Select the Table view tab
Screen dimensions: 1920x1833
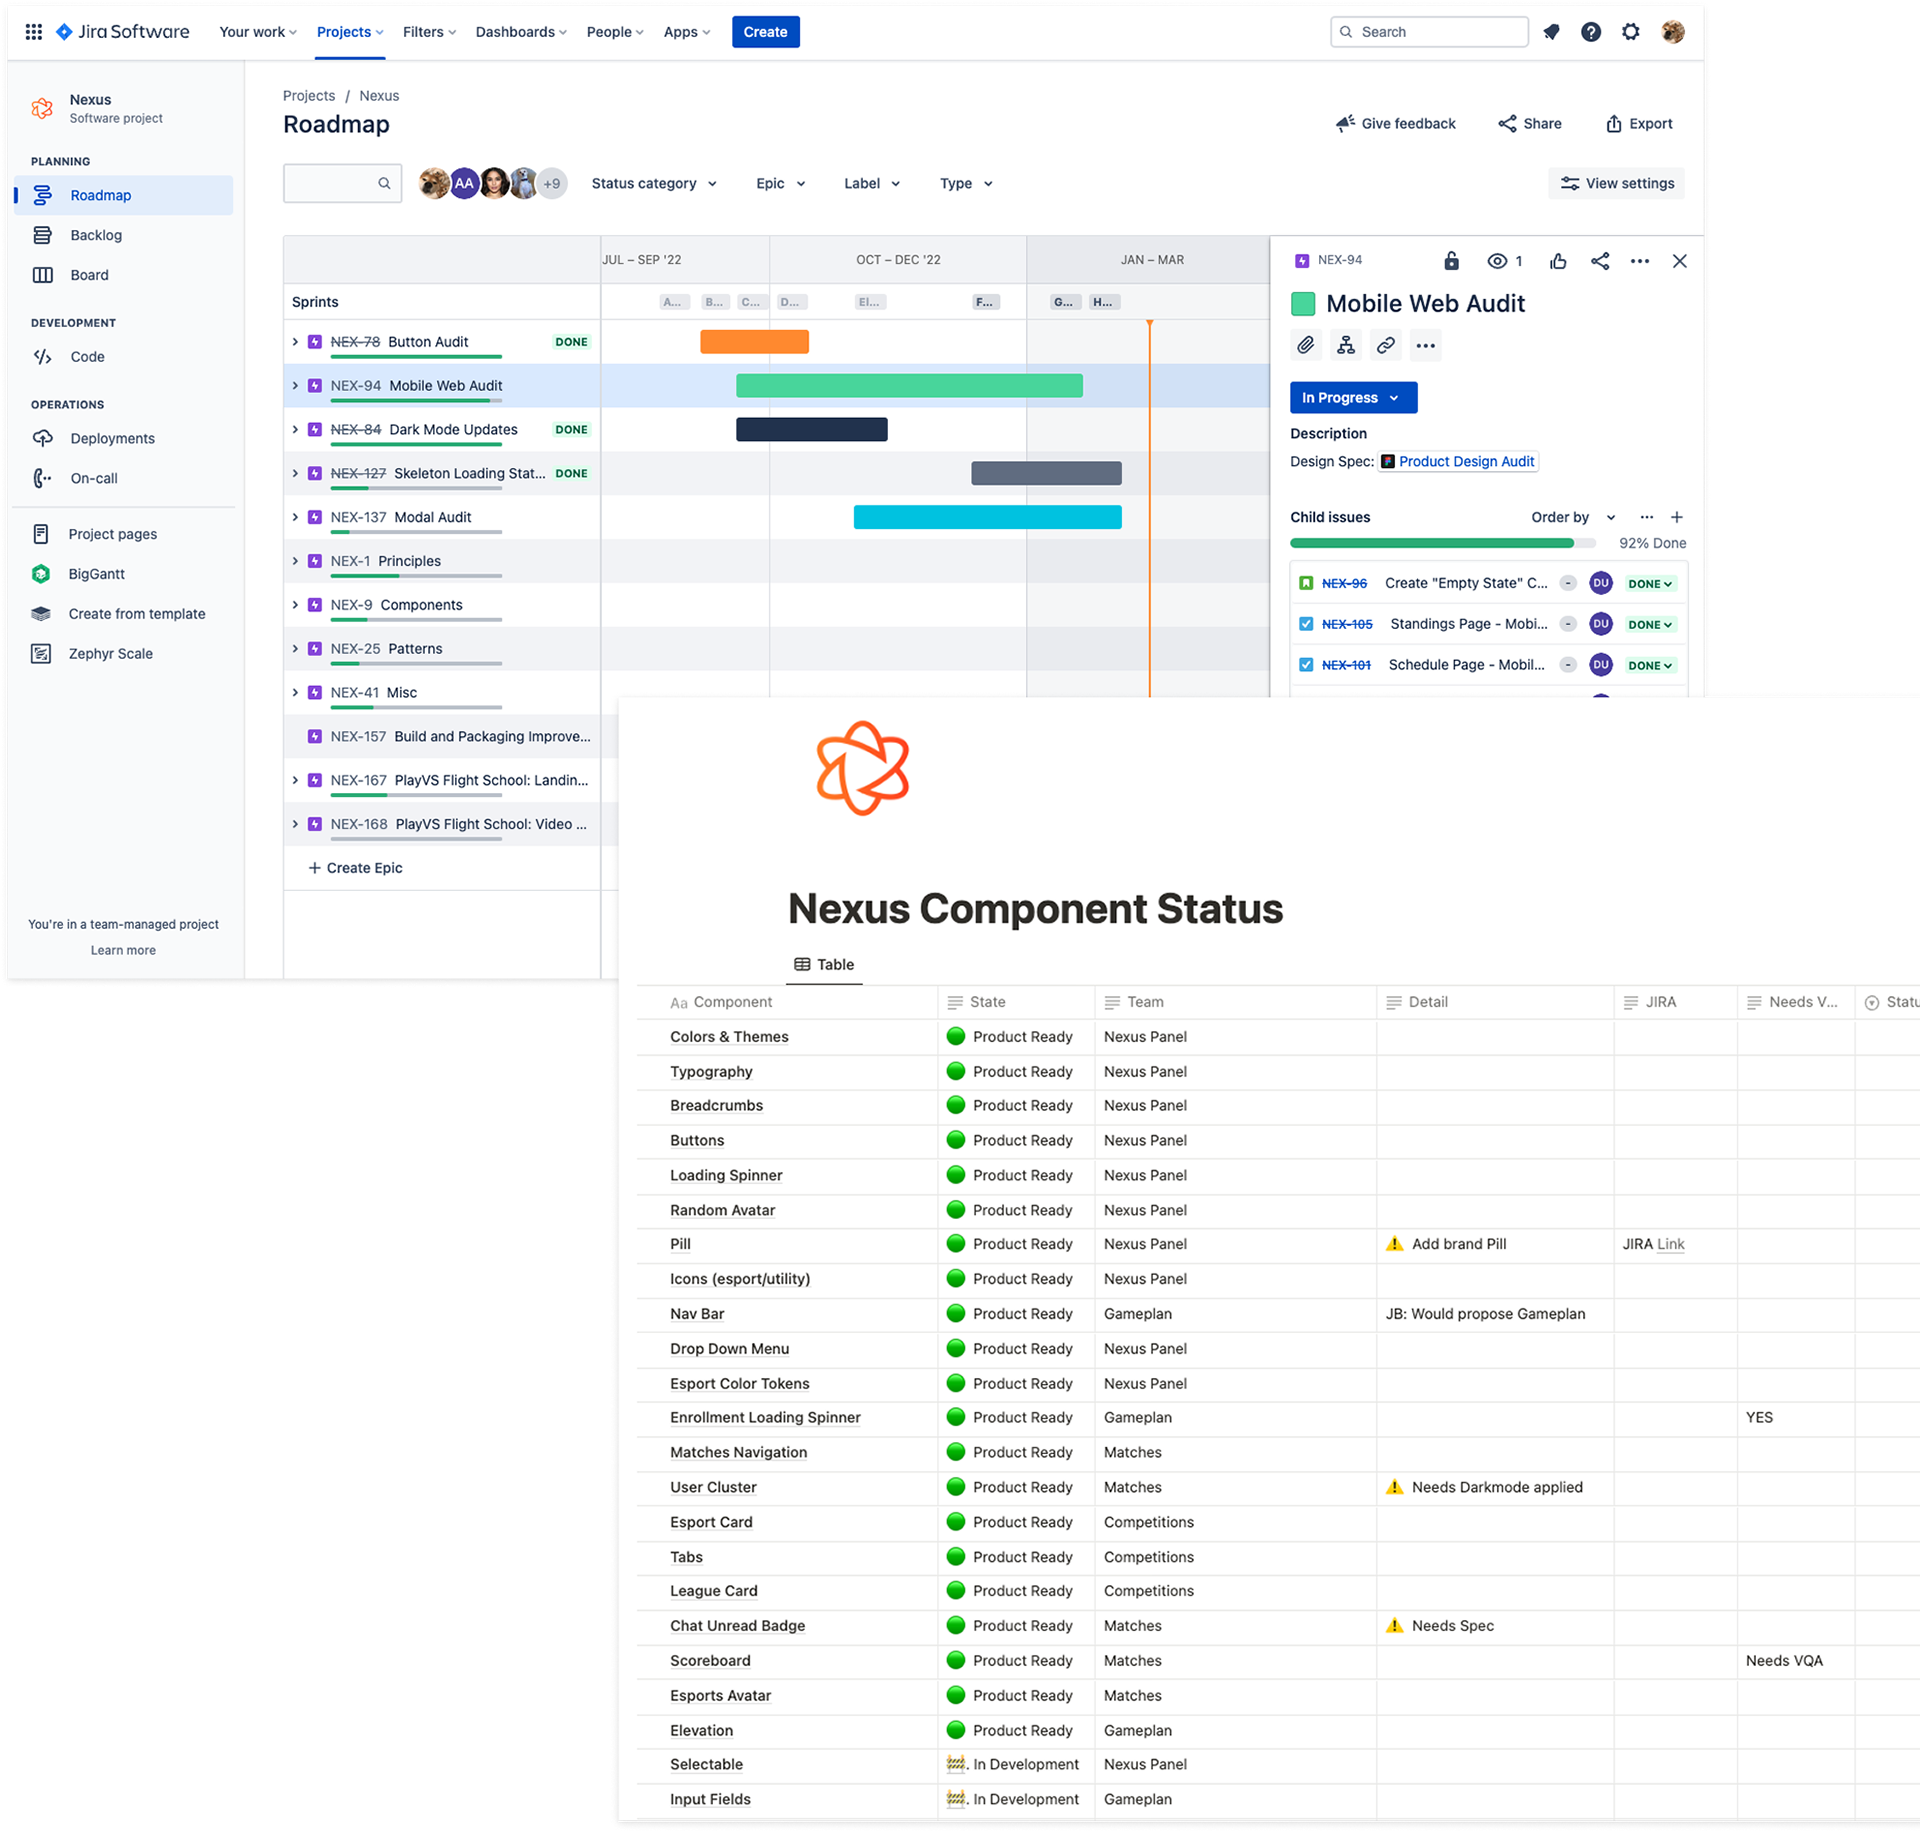coord(824,964)
